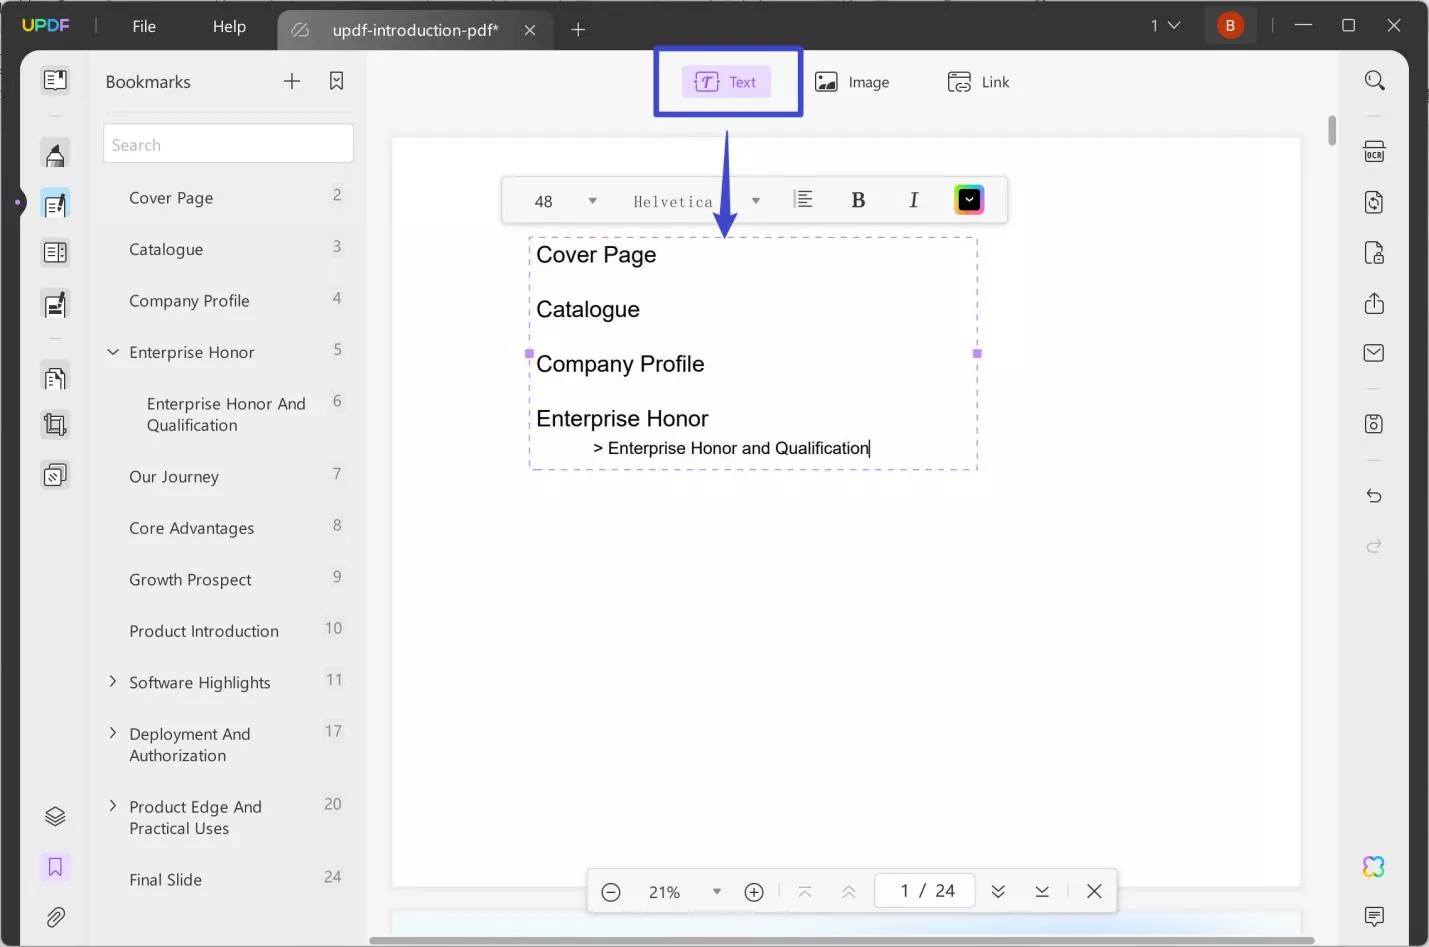Image resolution: width=1429 pixels, height=947 pixels.
Task: Click the vertical document scrollbar
Action: point(1332,131)
